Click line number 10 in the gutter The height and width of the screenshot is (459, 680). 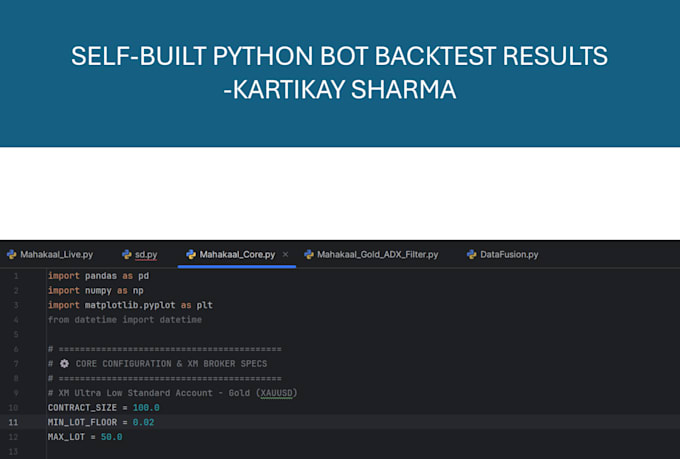[13, 408]
